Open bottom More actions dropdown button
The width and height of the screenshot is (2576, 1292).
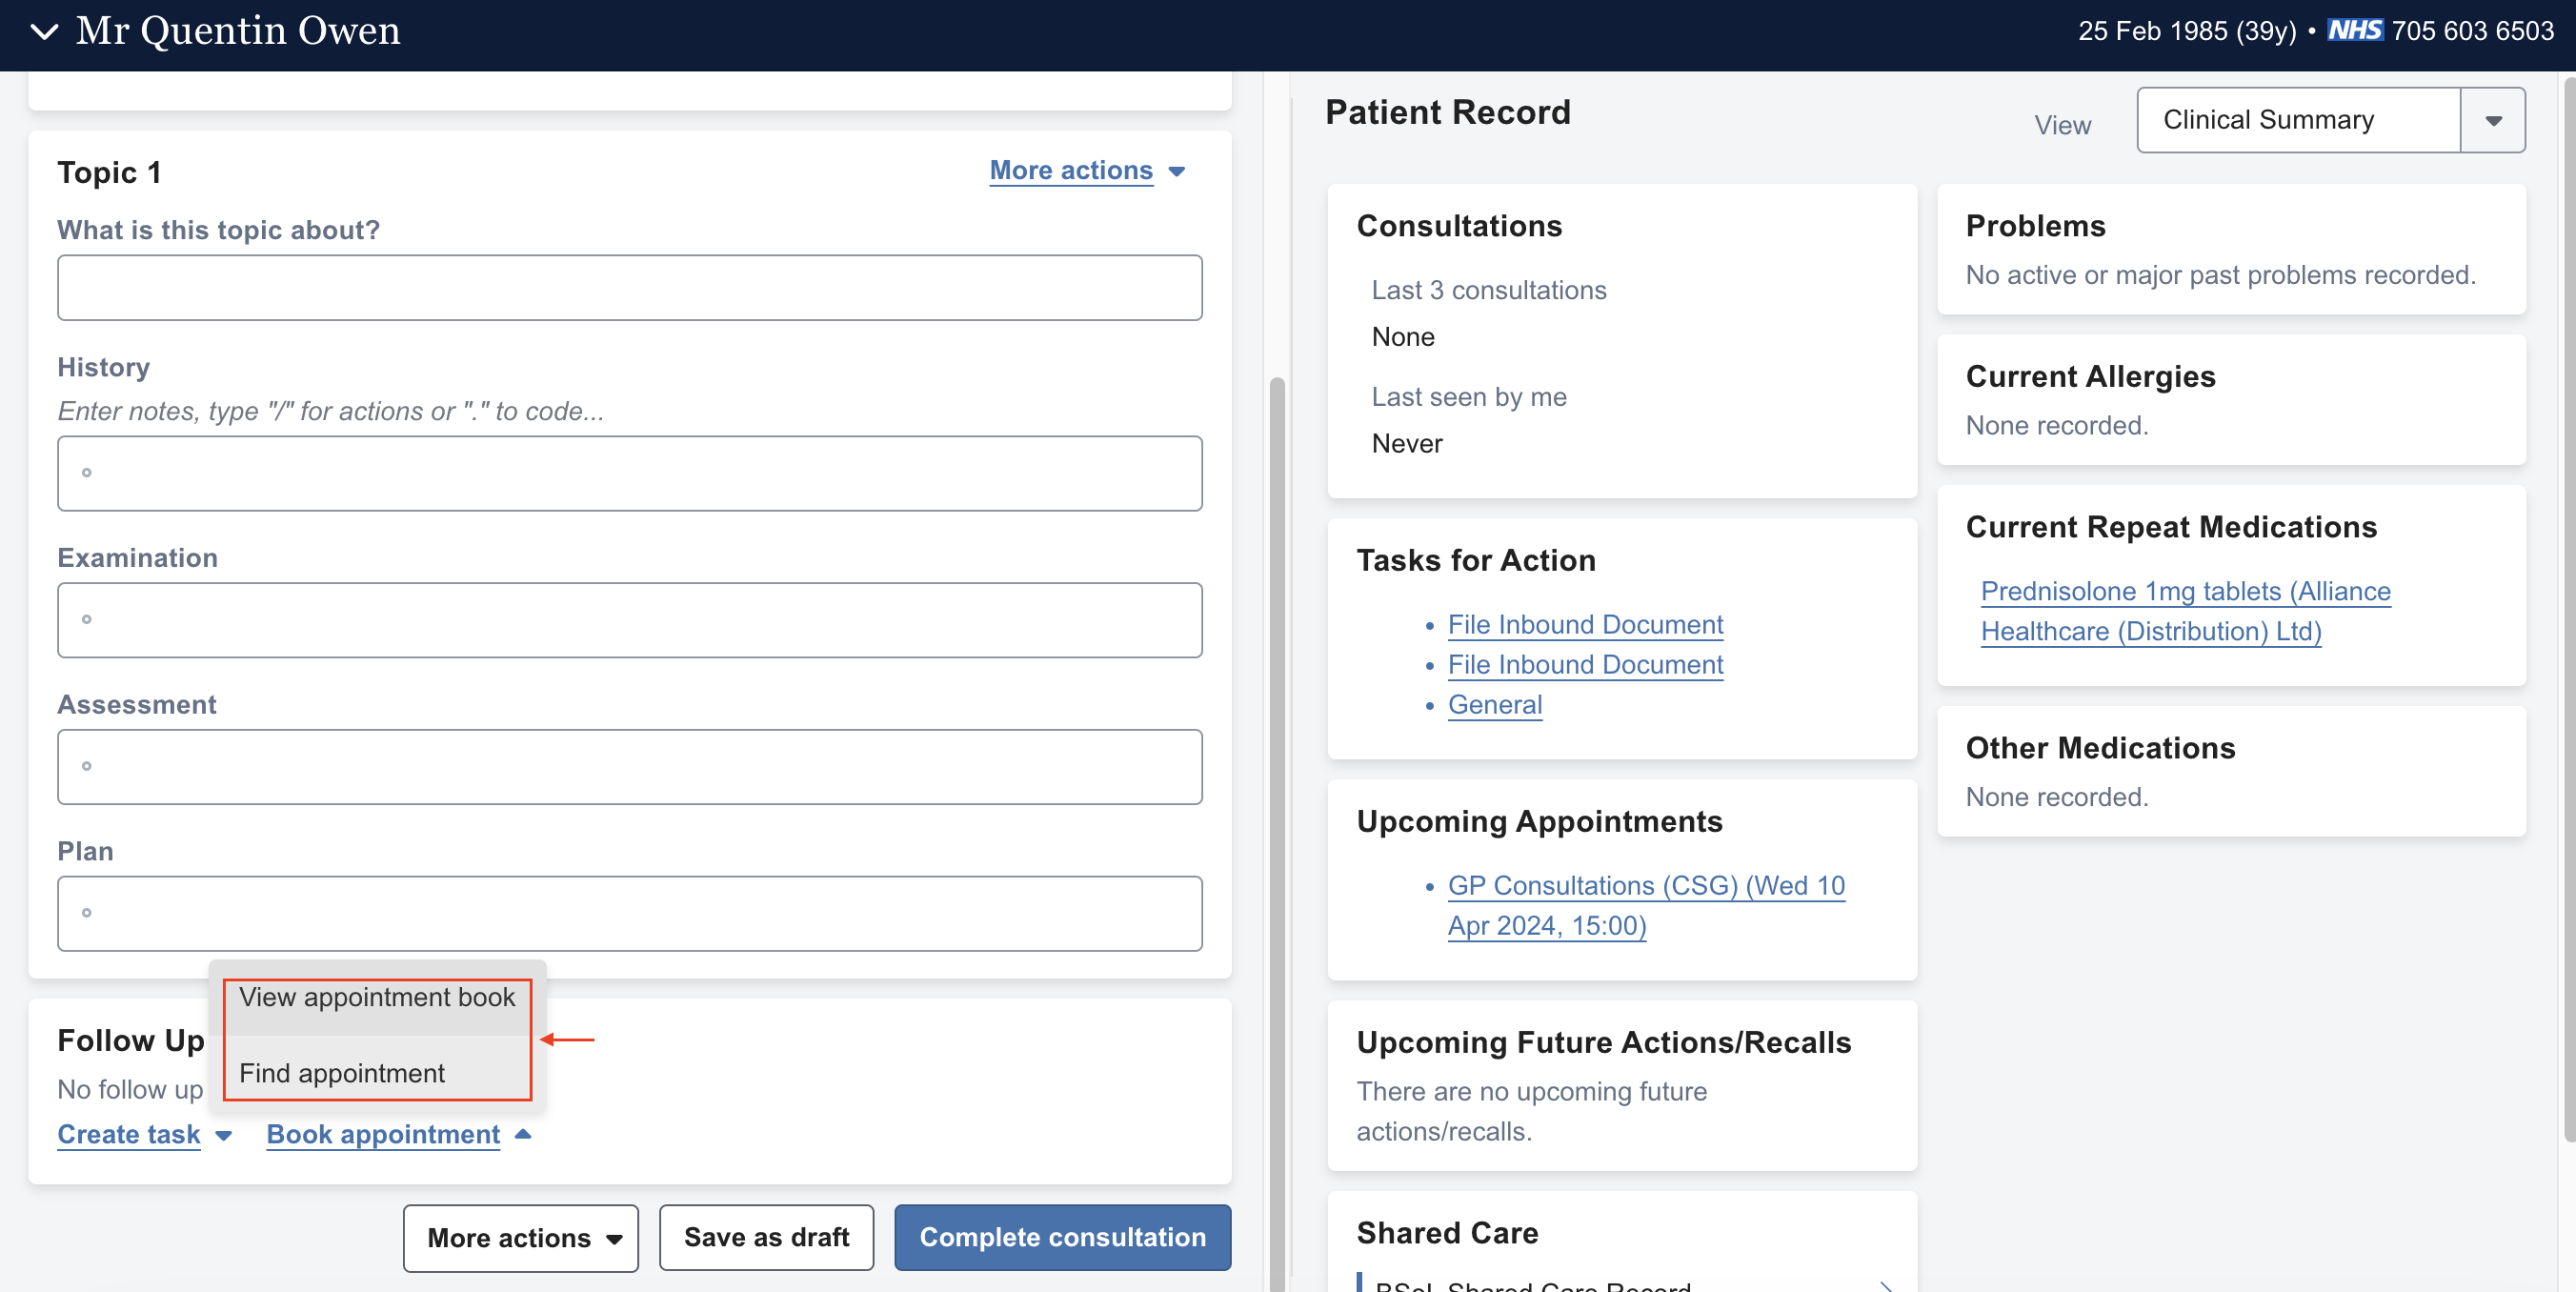(x=520, y=1238)
